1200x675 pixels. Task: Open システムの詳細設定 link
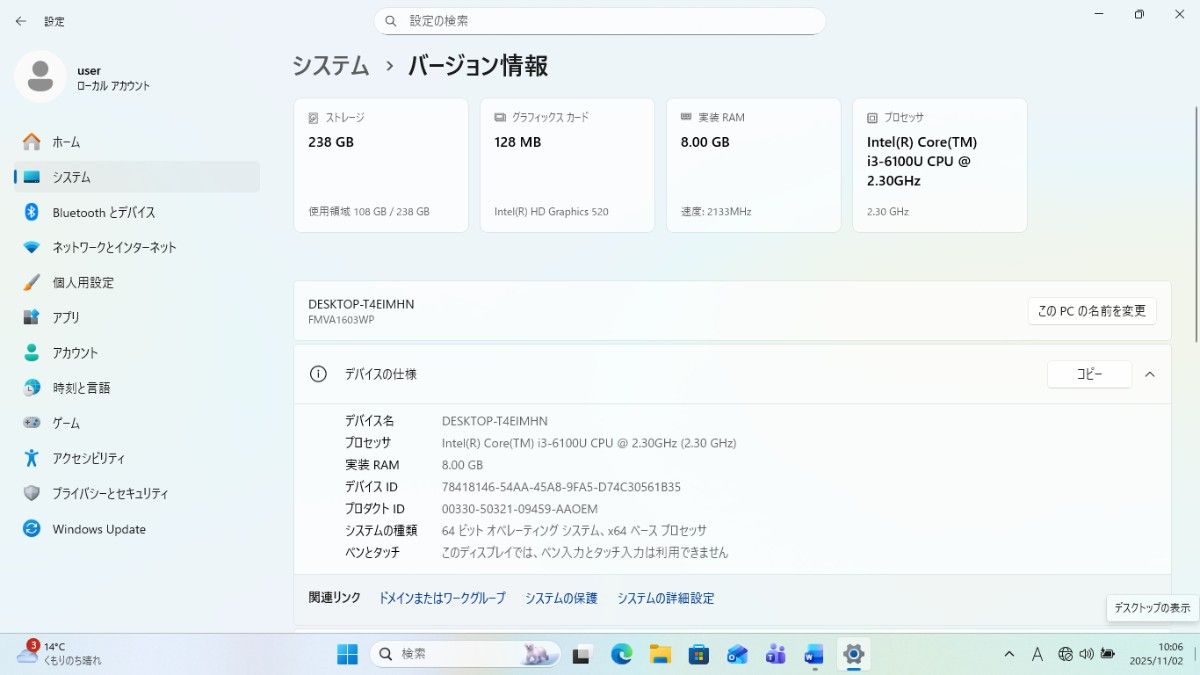coord(665,598)
